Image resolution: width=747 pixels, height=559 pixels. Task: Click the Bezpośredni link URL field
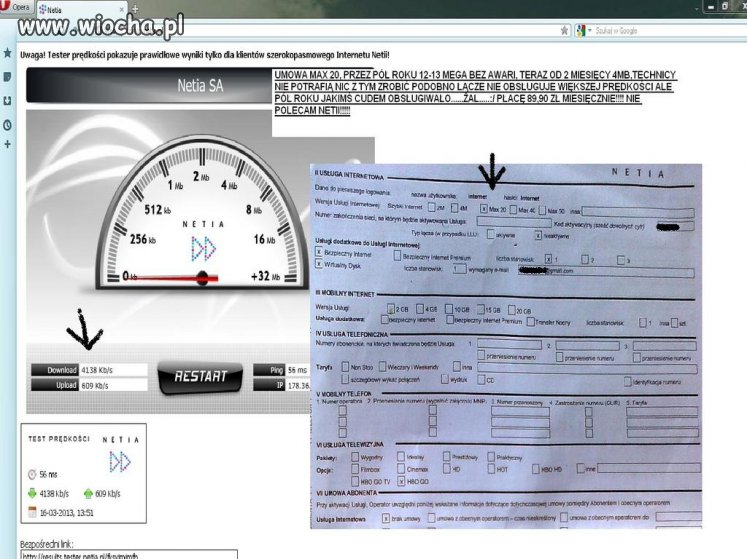click(129, 555)
